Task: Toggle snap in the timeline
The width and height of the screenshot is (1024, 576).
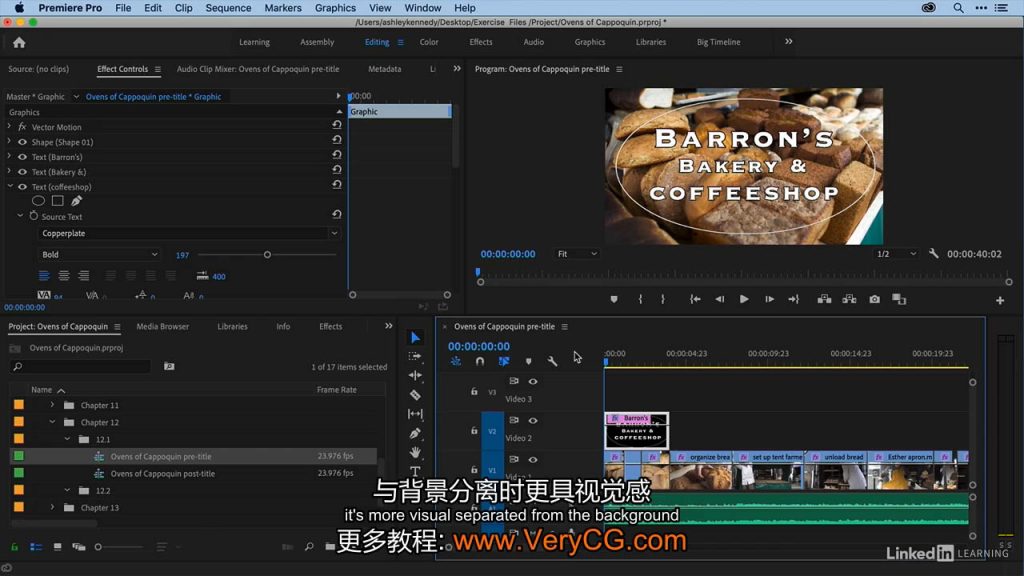Action: click(x=480, y=361)
